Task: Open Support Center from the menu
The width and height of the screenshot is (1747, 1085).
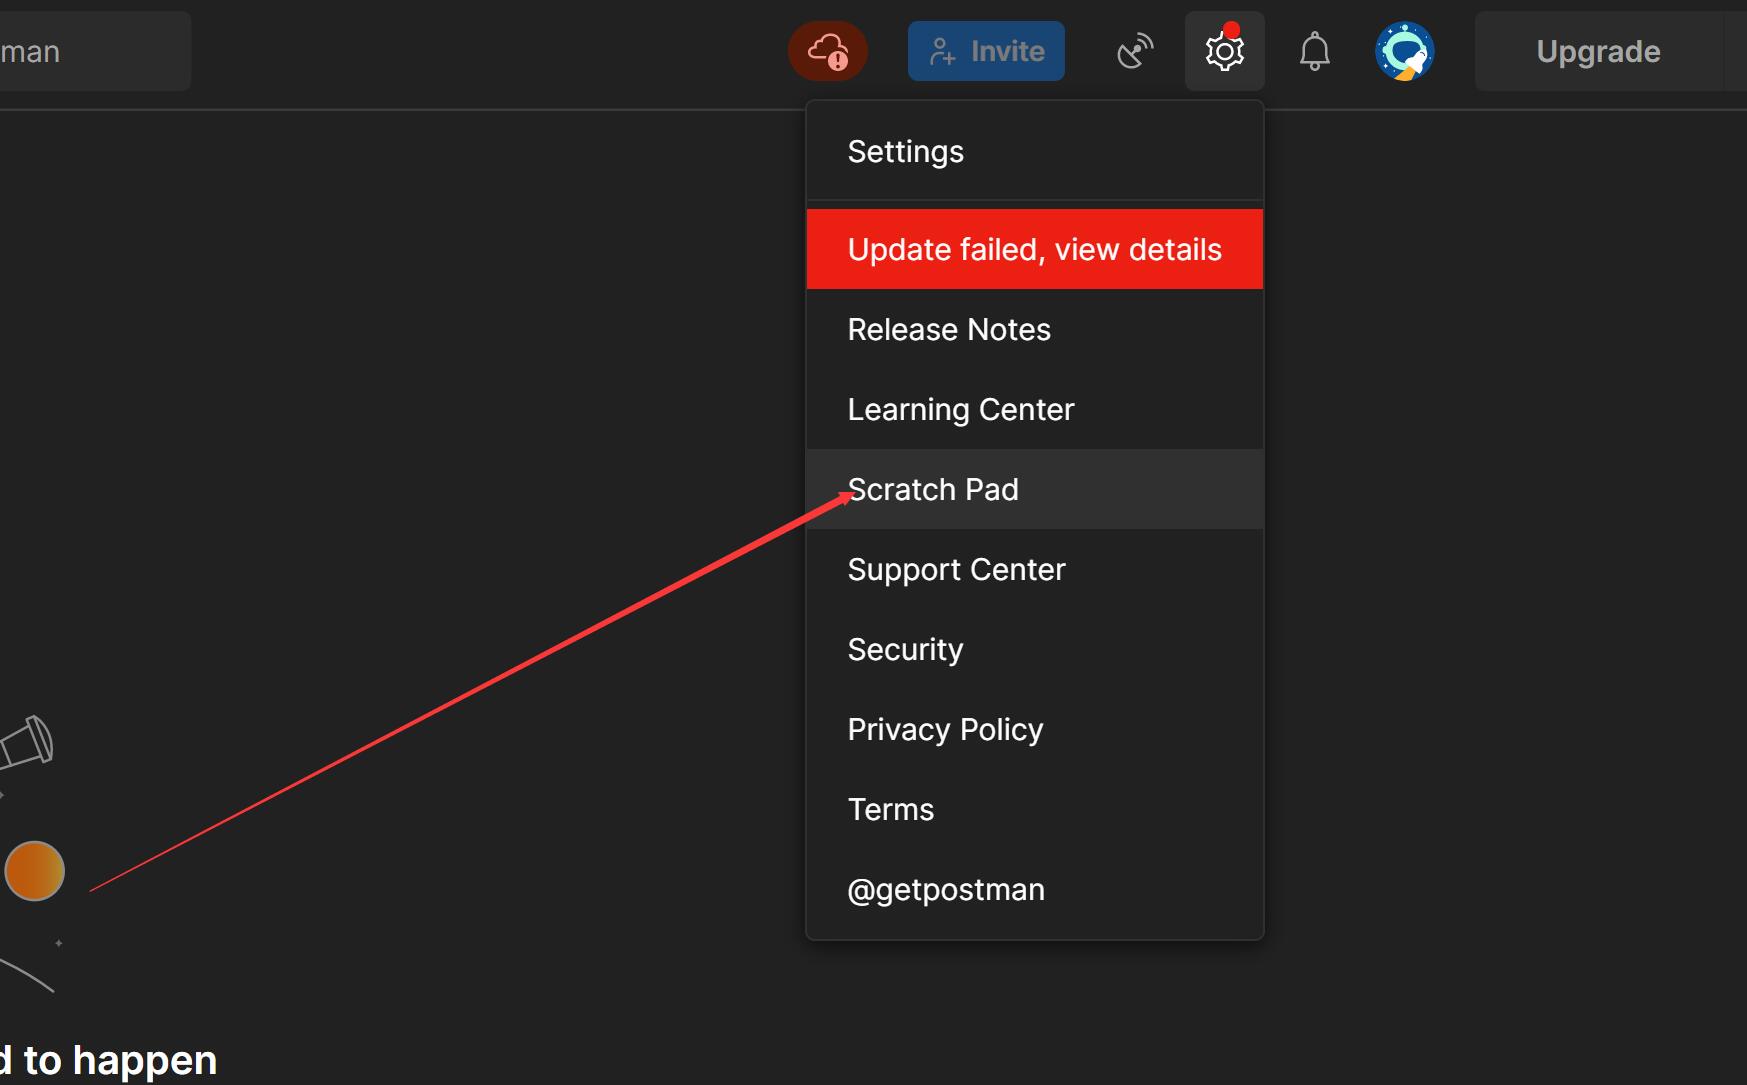Action: pyautogui.click(x=956, y=570)
